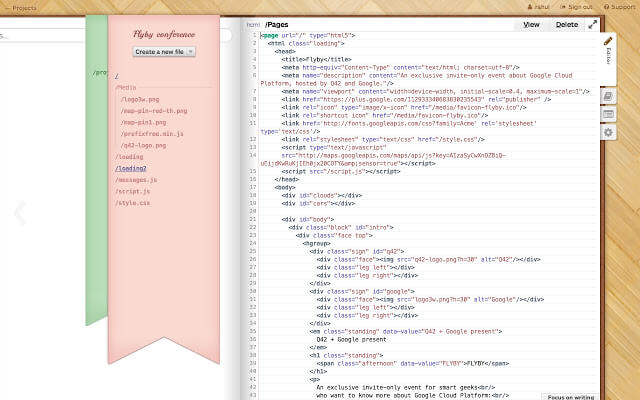
Task: Click the </head> closing tag line
Action: pyautogui.click(x=287, y=180)
